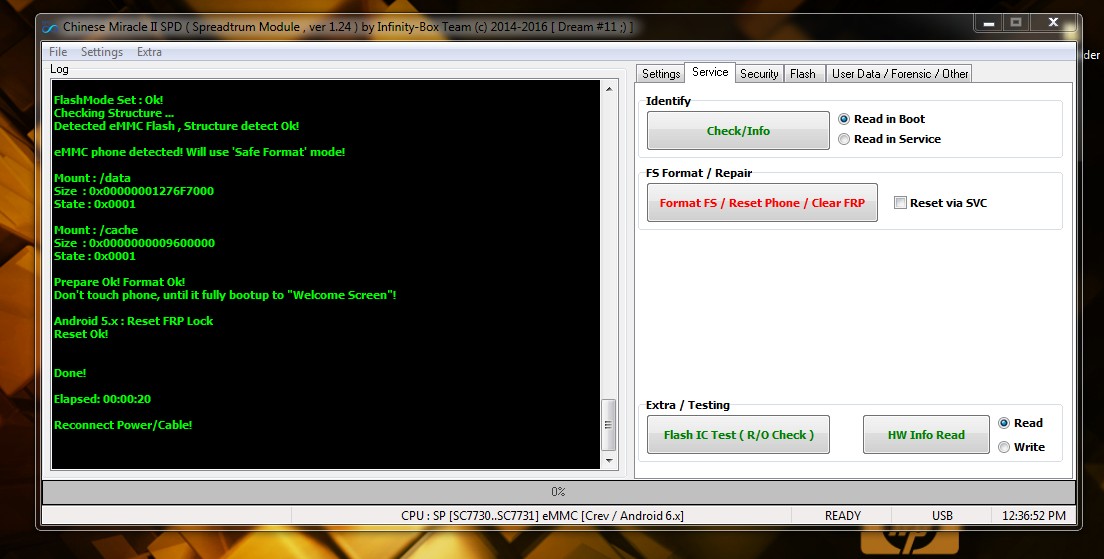The height and width of the screenshot is (559, 1104).
Task: Click CPU info in status bar
Action: click(541, 515)
